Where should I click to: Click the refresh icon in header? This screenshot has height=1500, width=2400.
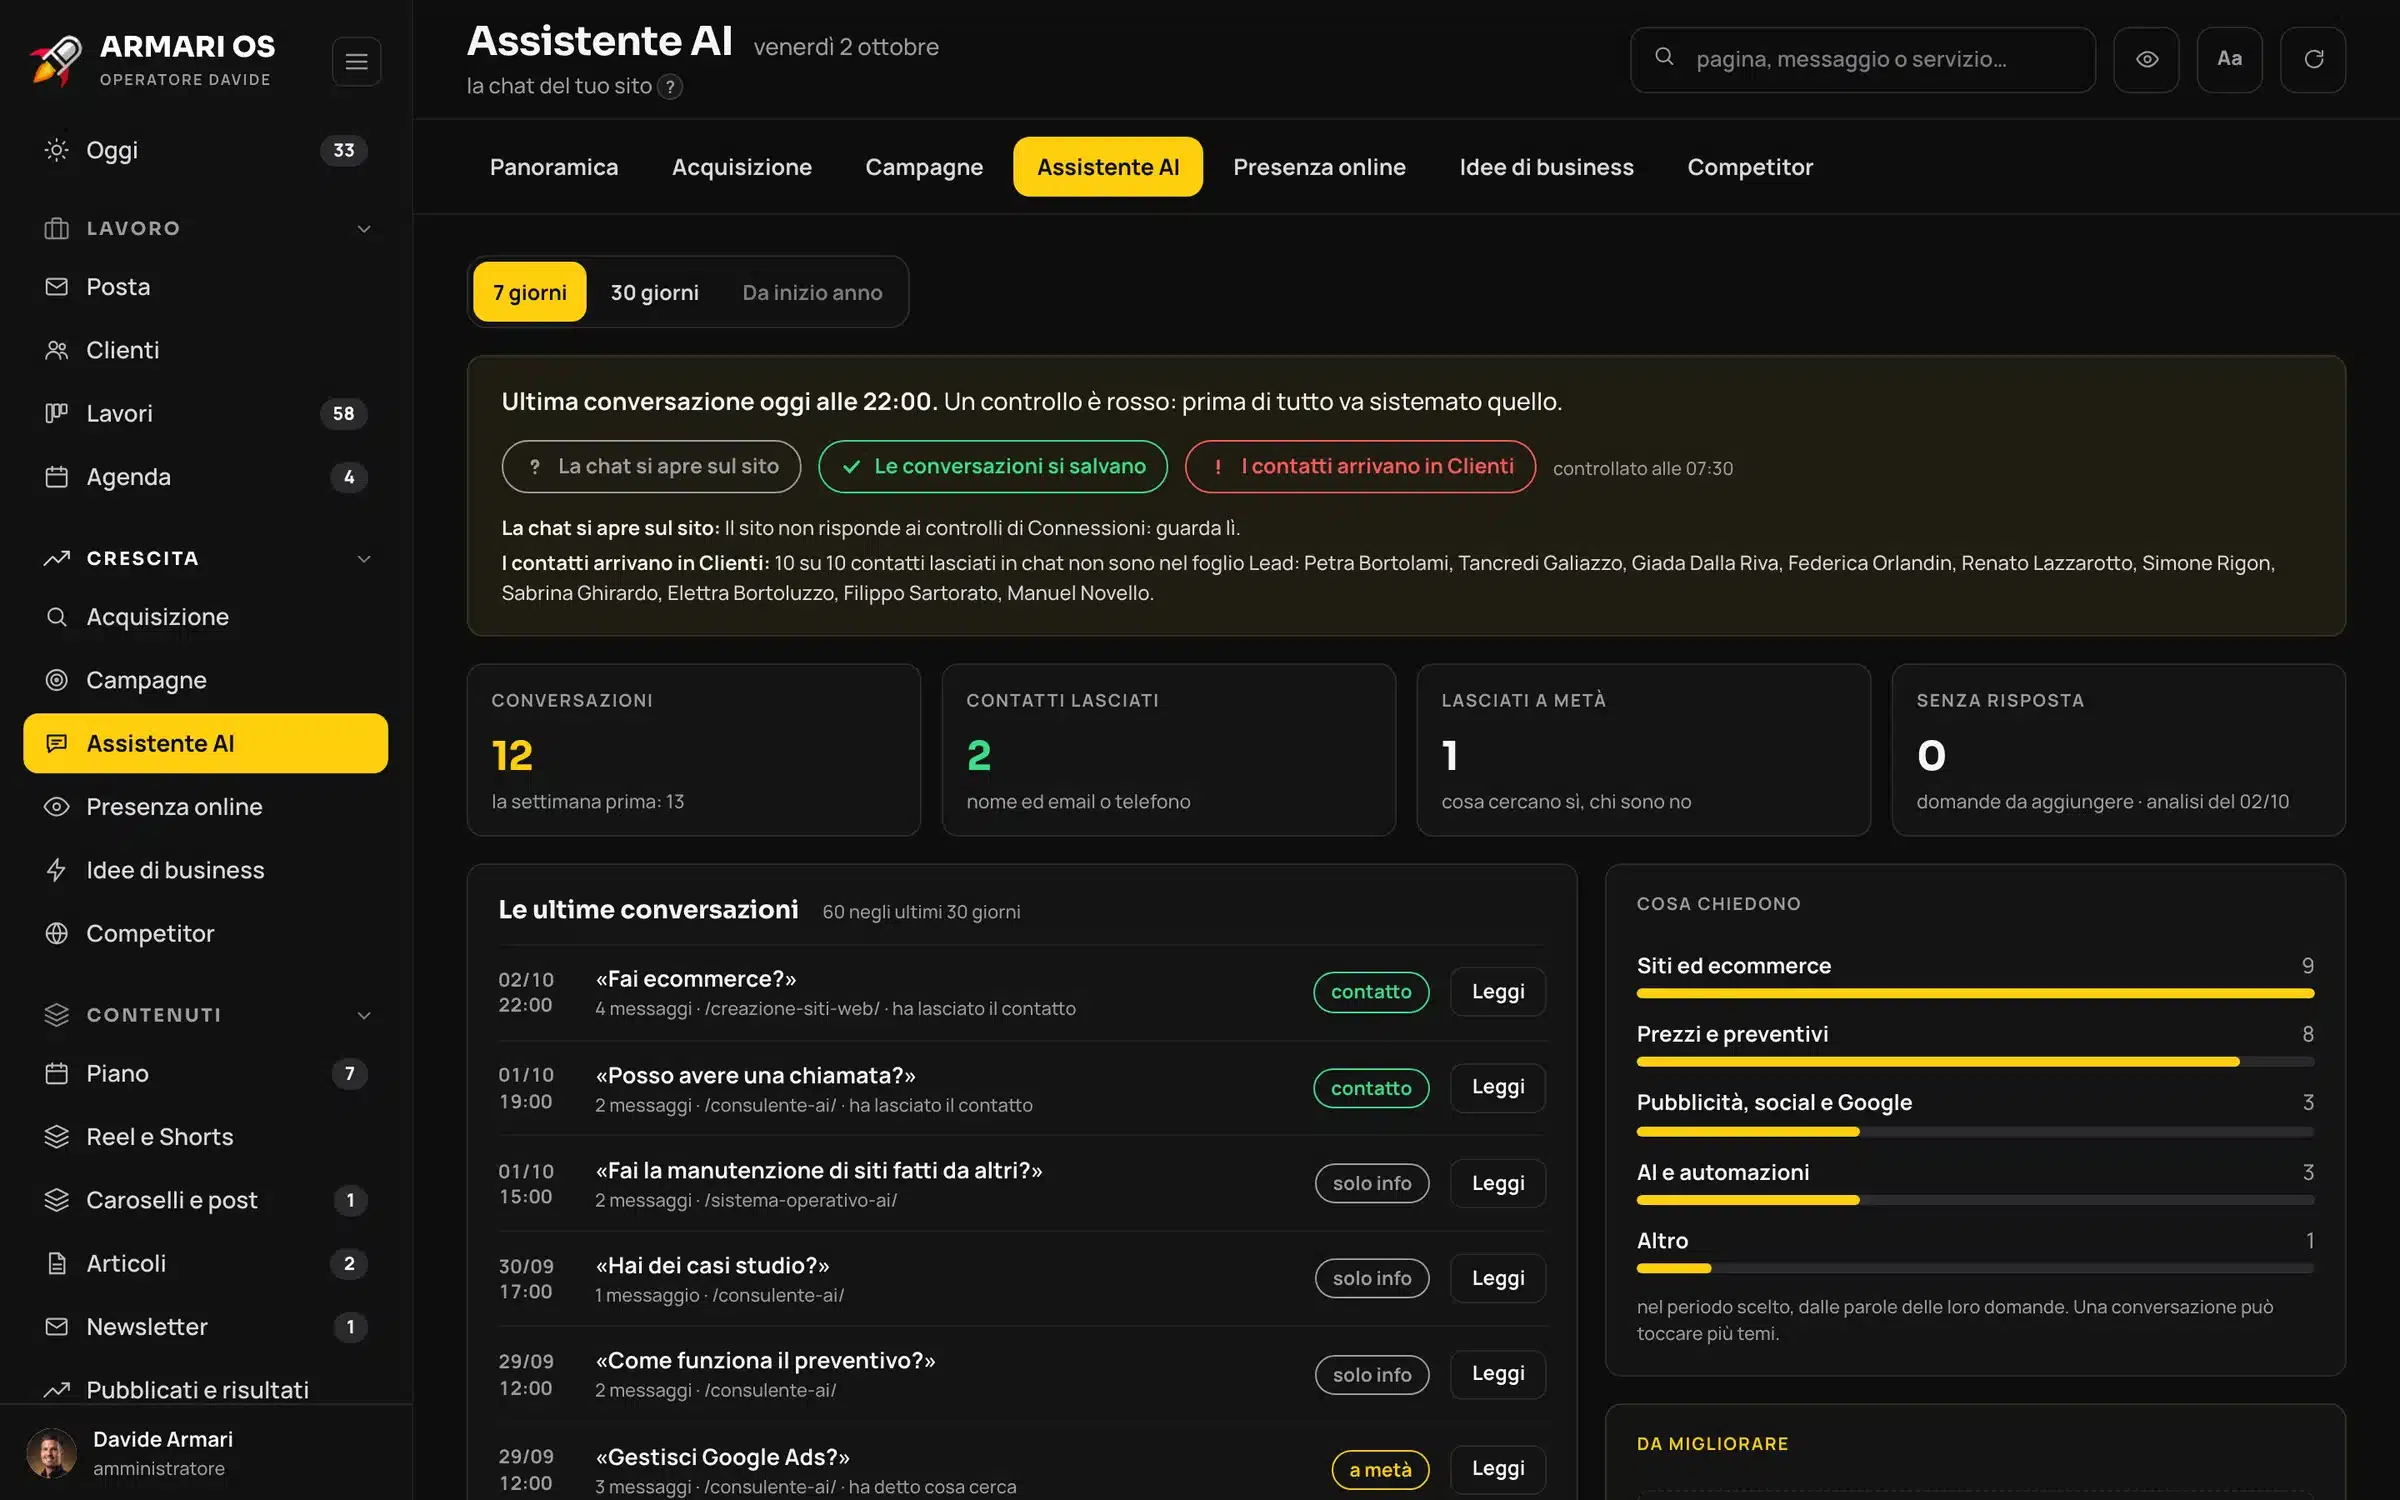(2313, 59)
